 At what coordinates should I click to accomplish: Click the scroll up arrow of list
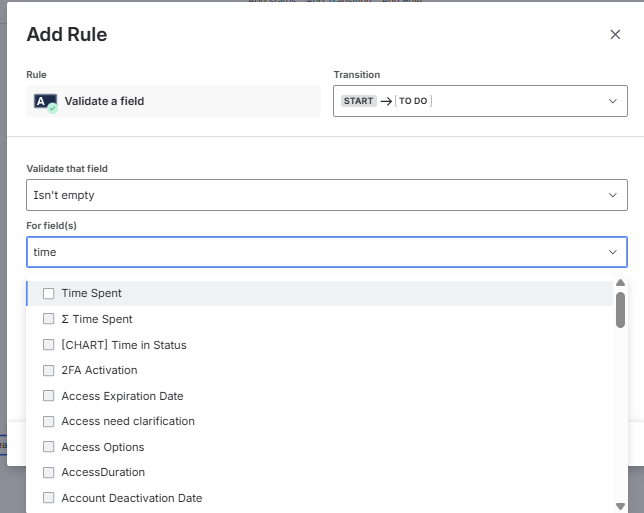[x=620, y=283]
